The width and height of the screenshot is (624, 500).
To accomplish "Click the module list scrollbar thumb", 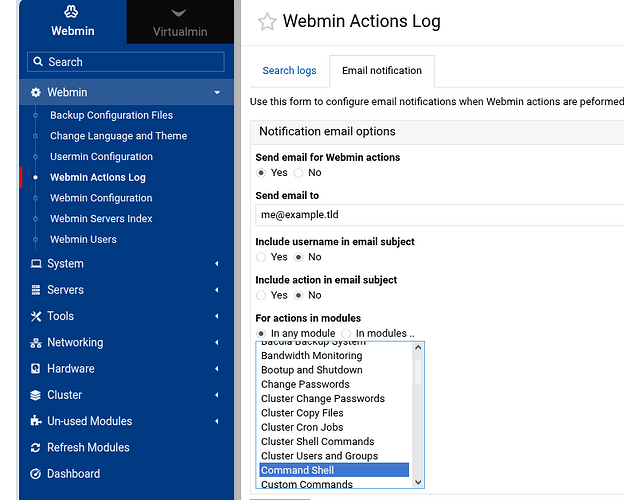I will 418,369.
